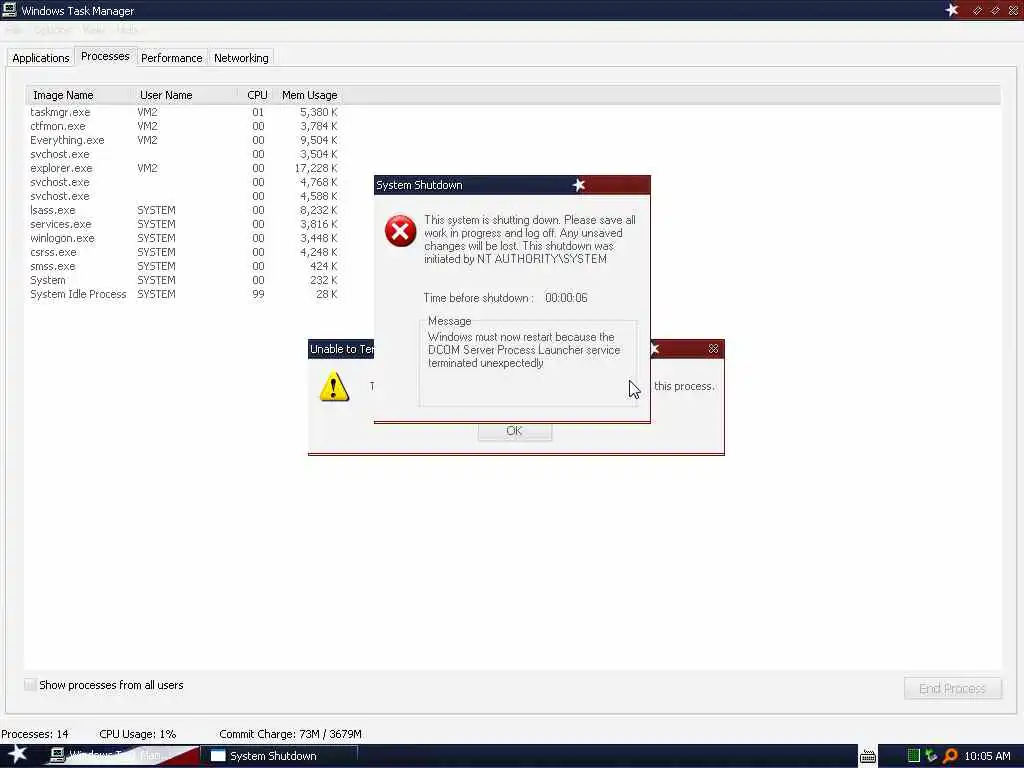Select svchost.exe using 4,588 K

click(184, 196)
